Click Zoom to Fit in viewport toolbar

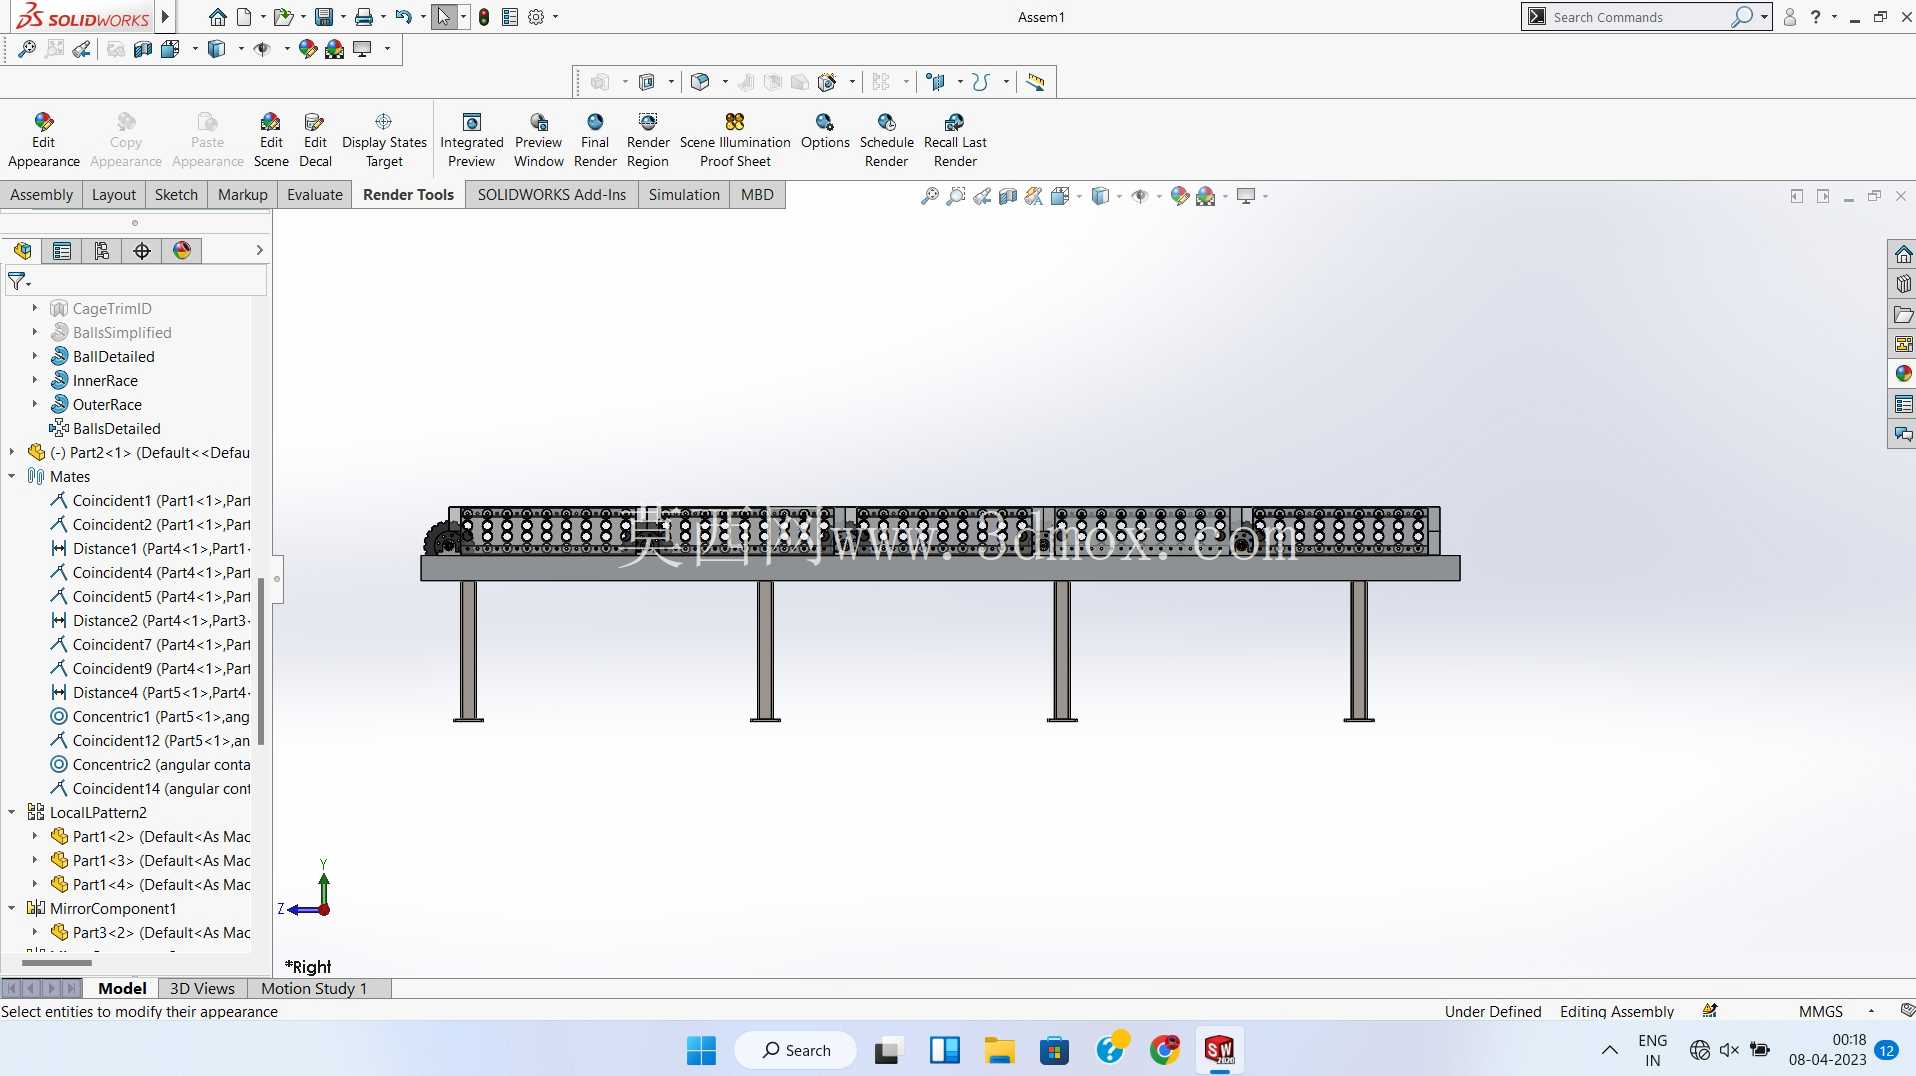tap(929, 196)
